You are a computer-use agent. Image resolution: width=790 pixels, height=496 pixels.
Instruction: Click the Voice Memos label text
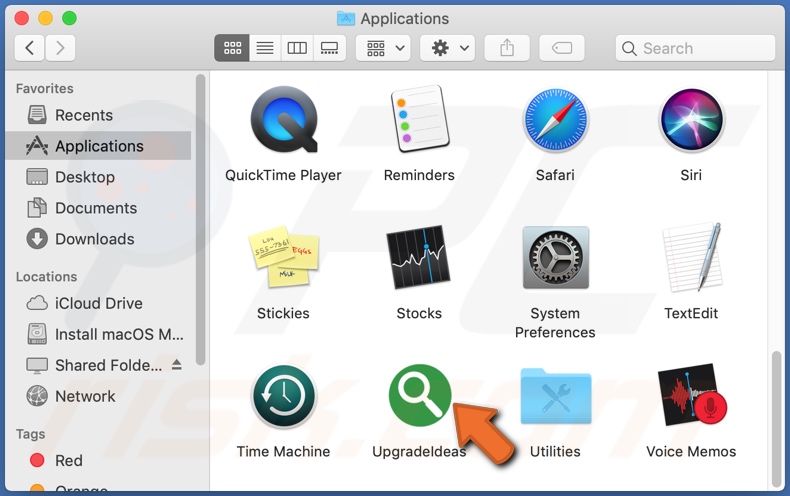[x=691, y=451]
